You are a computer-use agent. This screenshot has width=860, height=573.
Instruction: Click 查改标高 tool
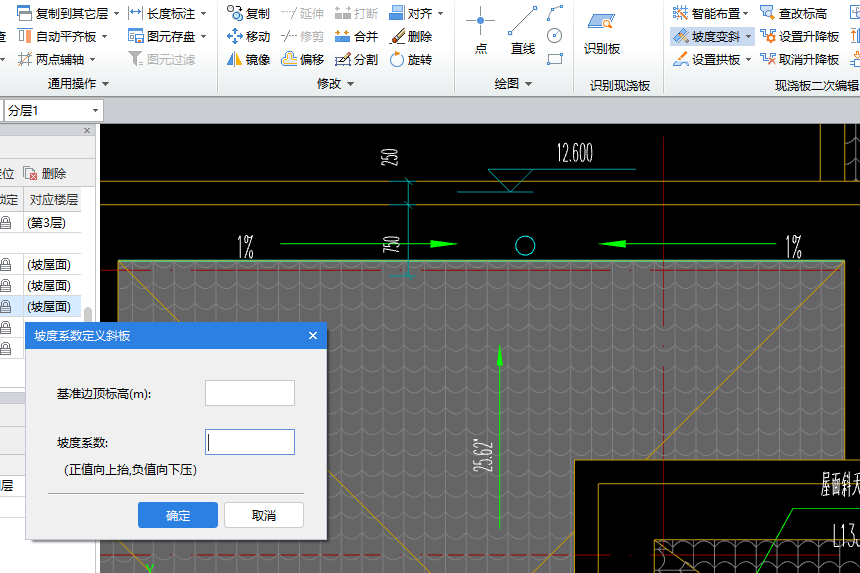coord(793,13)
